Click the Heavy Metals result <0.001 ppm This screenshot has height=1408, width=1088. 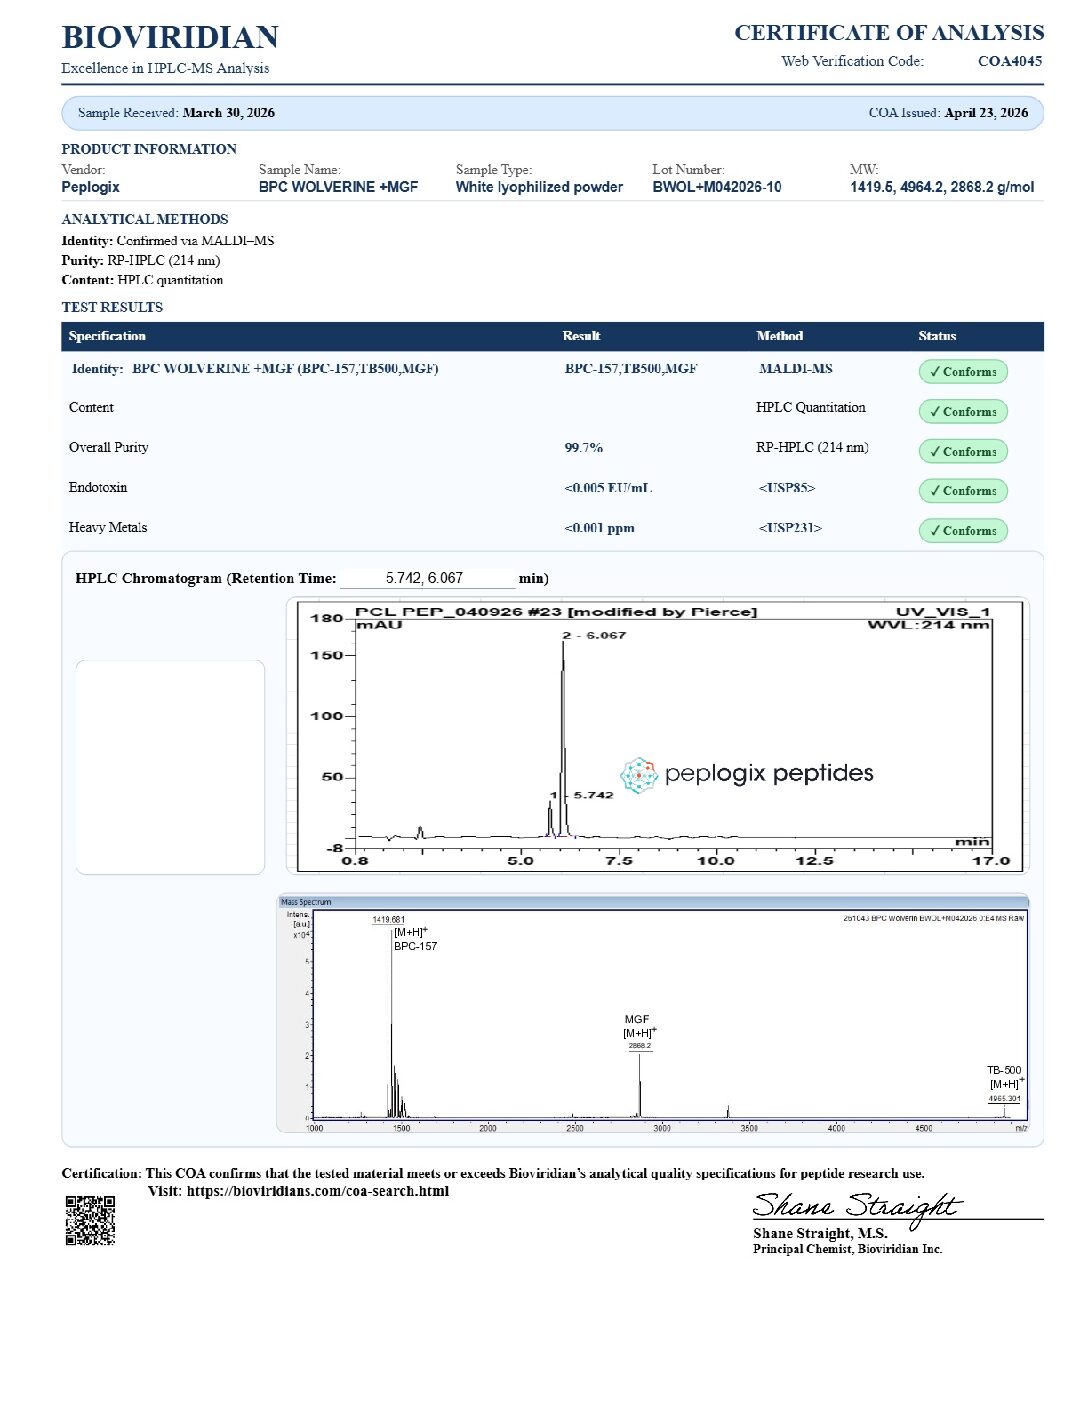click(600, 528)
